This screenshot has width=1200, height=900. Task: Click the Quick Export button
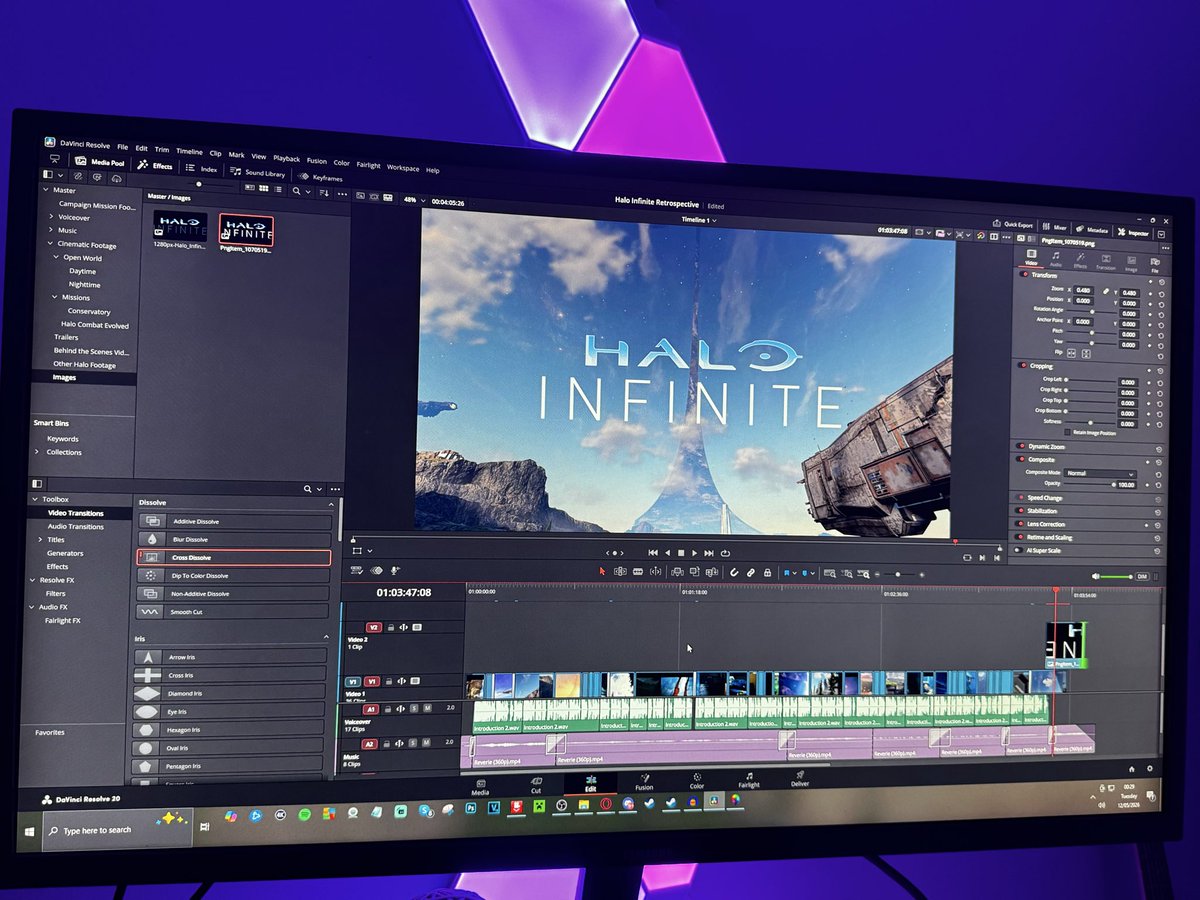tap(1012, 224)
